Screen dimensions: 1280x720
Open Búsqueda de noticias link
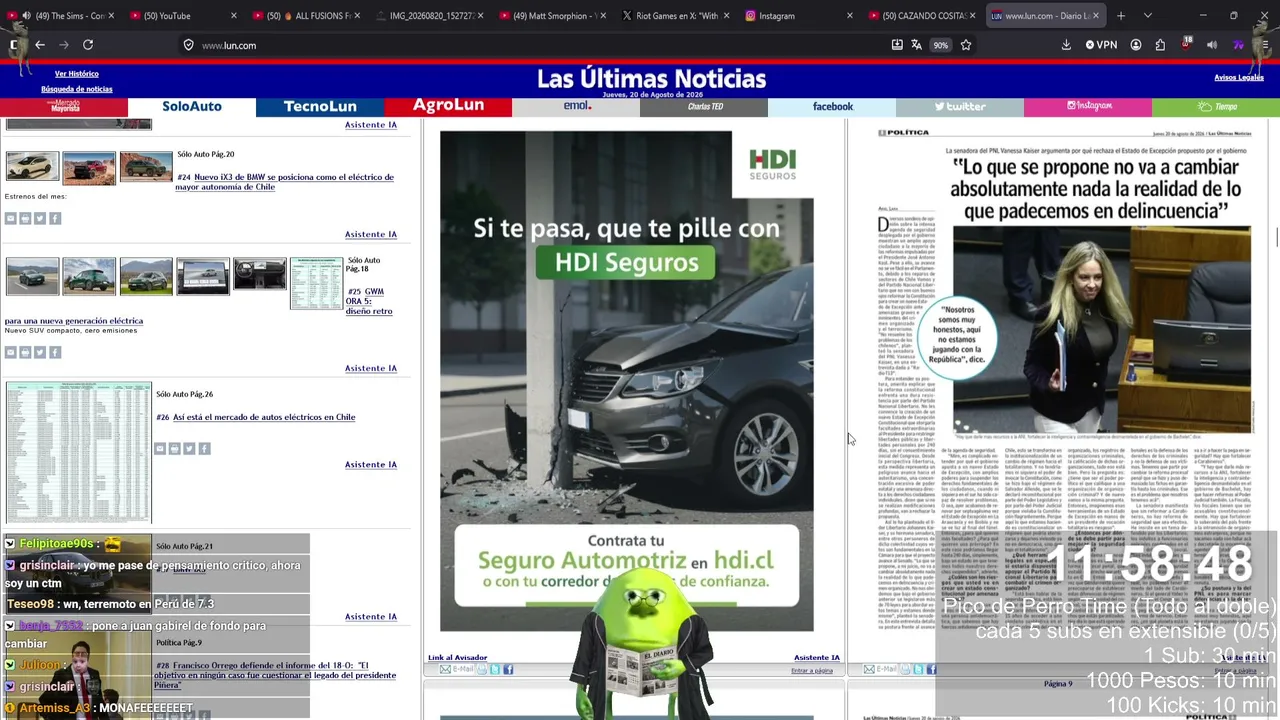[x=77, y=89]
